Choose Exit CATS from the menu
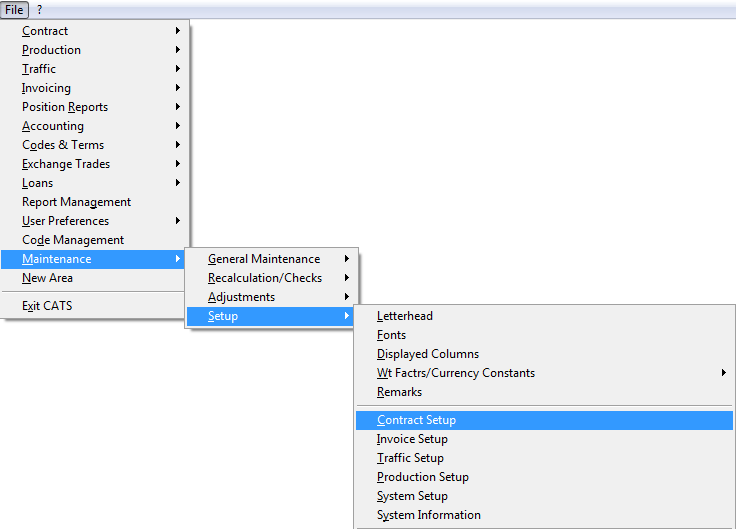The image size is (736, 529). pyautogui.click(x=93, y=306)
